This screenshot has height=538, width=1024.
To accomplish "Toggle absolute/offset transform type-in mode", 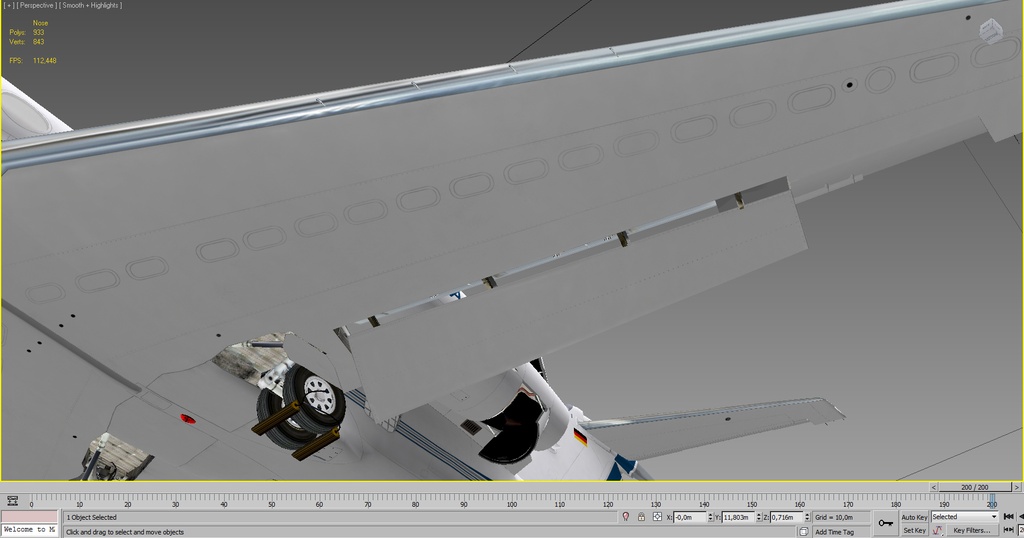I will 658,517.
